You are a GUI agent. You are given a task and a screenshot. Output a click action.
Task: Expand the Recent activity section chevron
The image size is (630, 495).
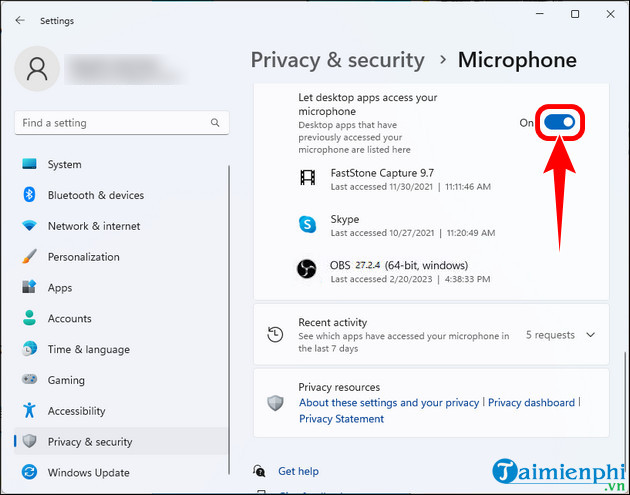pos(590,335)
